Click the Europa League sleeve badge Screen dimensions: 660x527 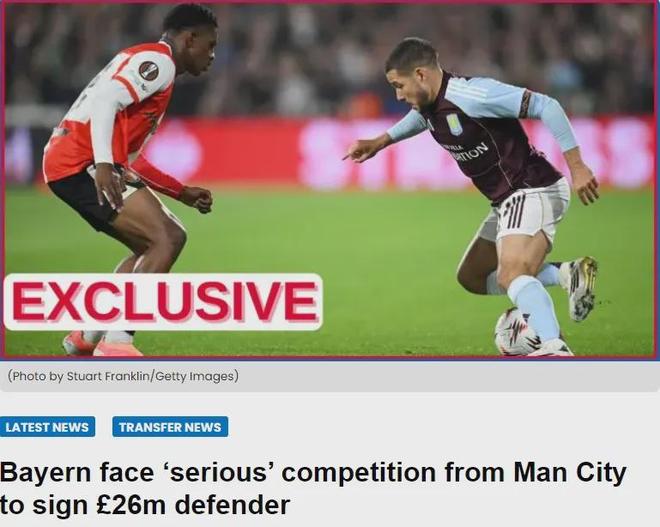[x=149, y=71]
